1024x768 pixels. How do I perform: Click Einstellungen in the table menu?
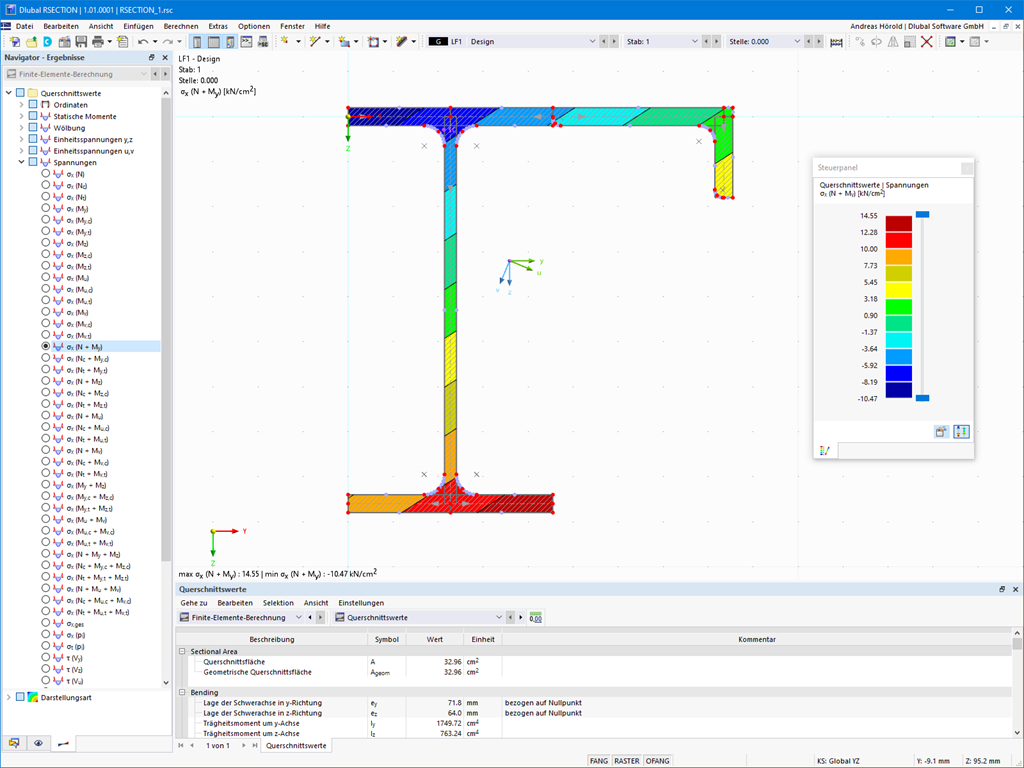tap(361, 603)
